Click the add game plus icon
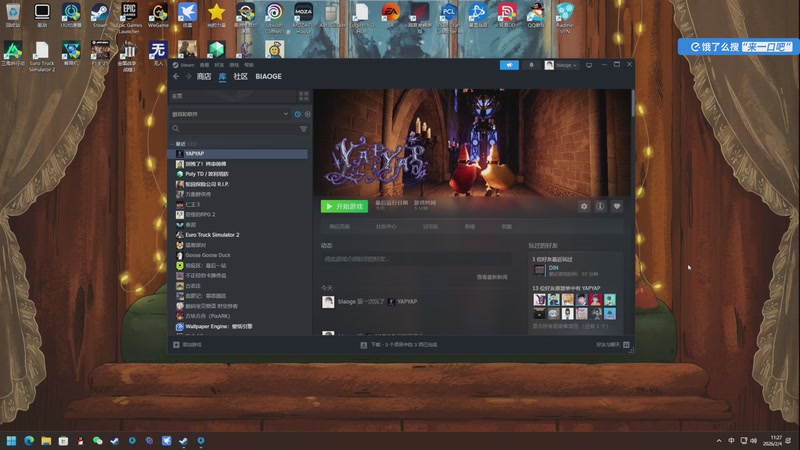800x450 pixels. pyautogui.click(x=176, y=345)
